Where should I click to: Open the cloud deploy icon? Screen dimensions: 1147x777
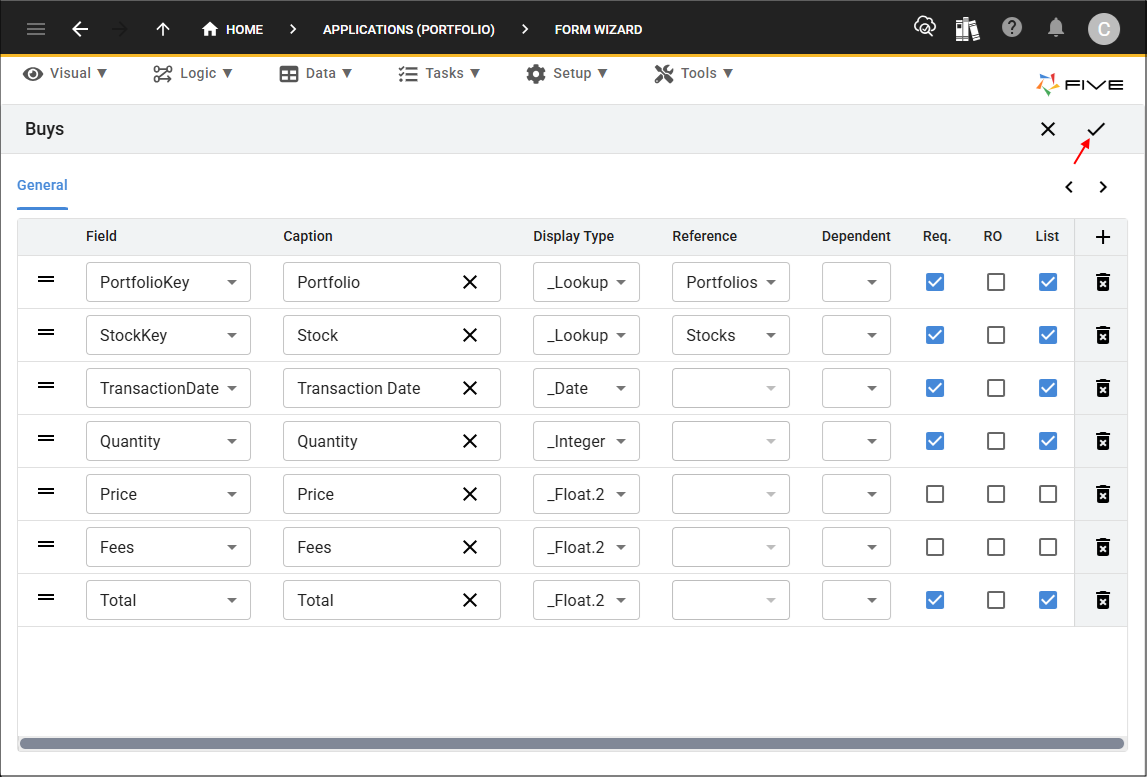925,28
